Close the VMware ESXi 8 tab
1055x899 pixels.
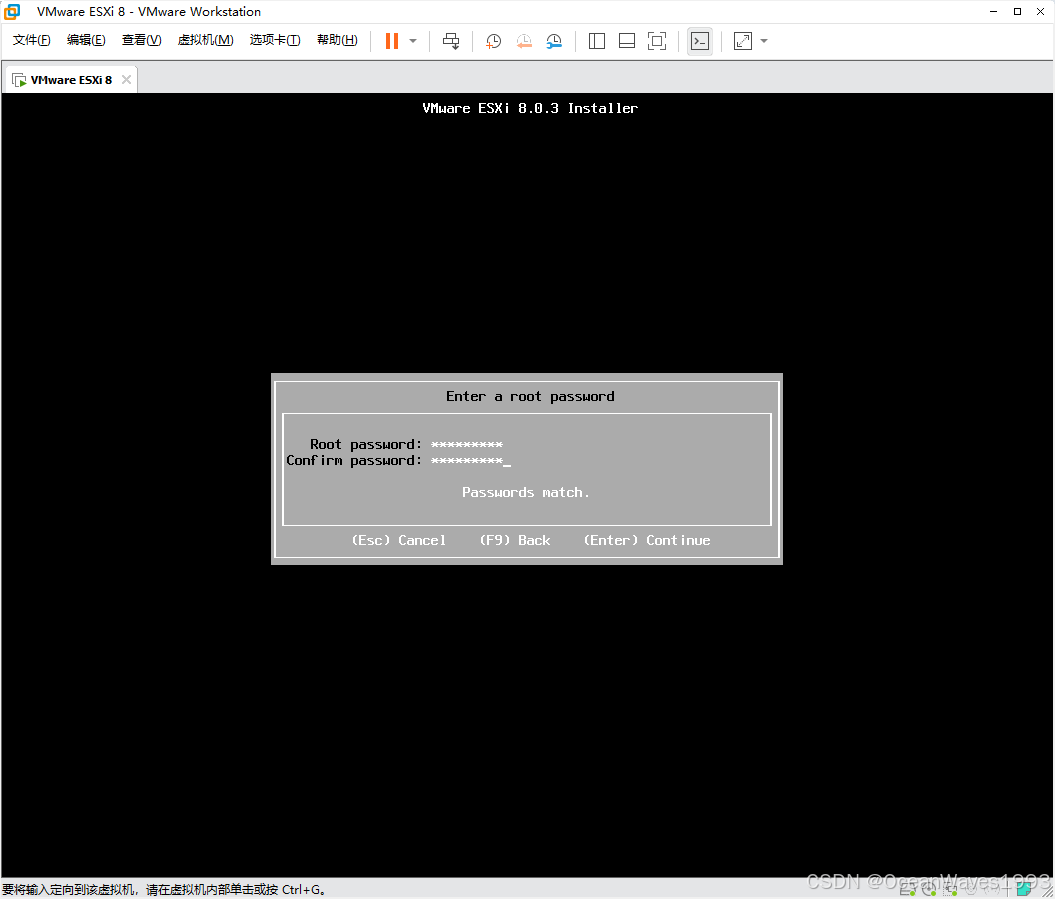click(126, 79)
